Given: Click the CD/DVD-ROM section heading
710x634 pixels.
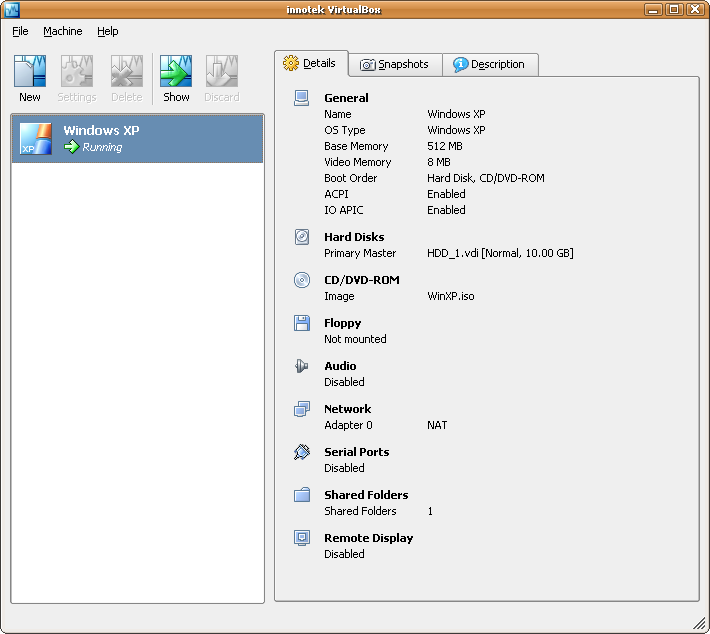Looking at the screenshot, I should [x=362, y=280].
